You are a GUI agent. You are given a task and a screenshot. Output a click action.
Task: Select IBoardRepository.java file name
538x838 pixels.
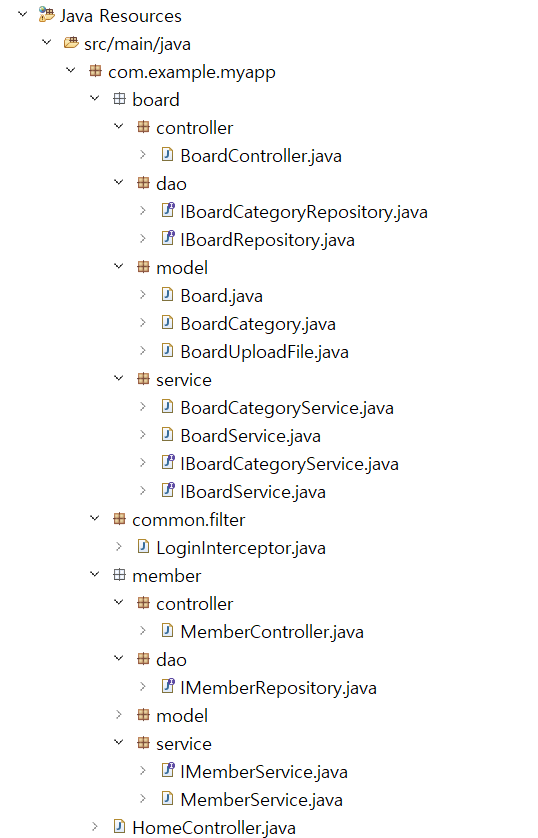267,240
